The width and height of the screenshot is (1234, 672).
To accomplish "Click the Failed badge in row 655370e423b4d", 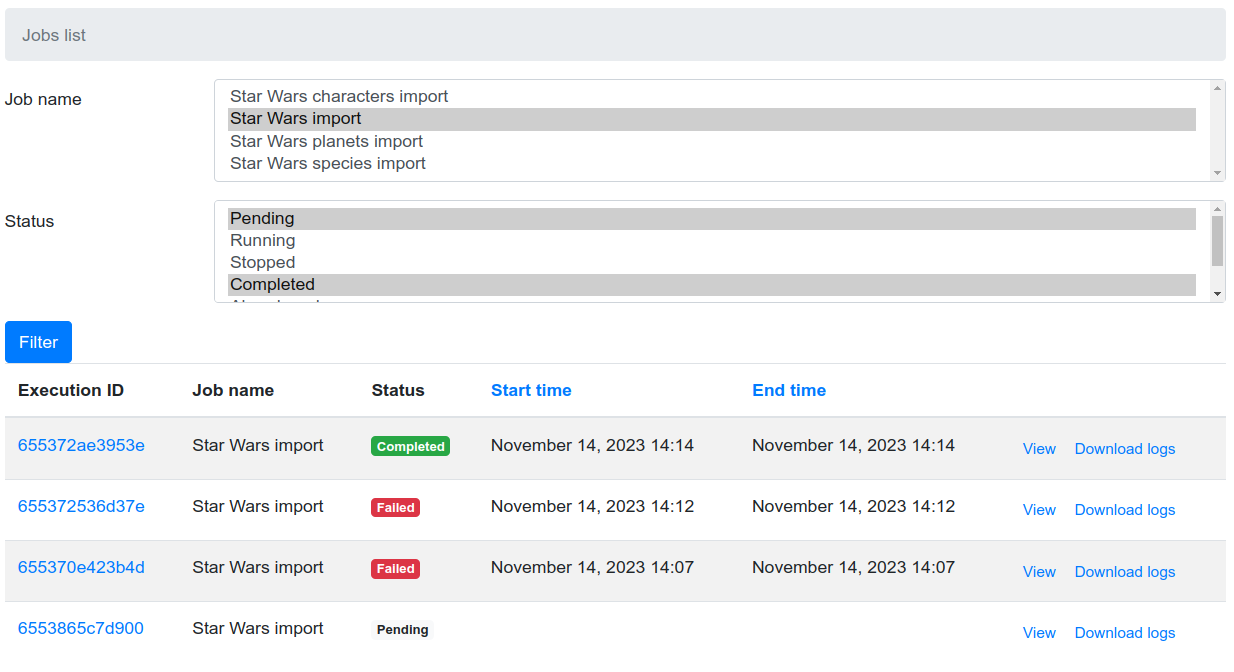I will pyautogui.click(x=395, y=569).
